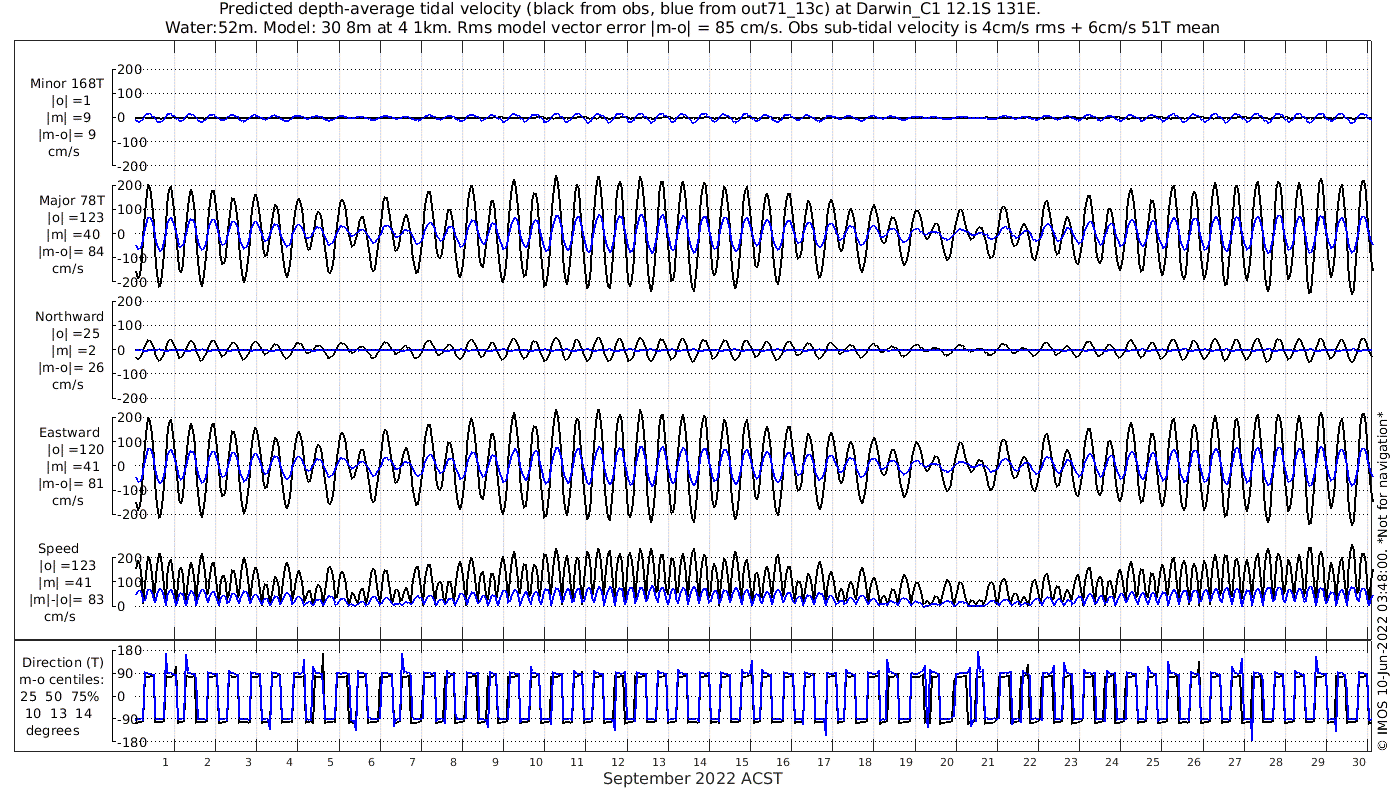
Task: Click the "180" tick of the Direction panel
Action: coord(129,650)
